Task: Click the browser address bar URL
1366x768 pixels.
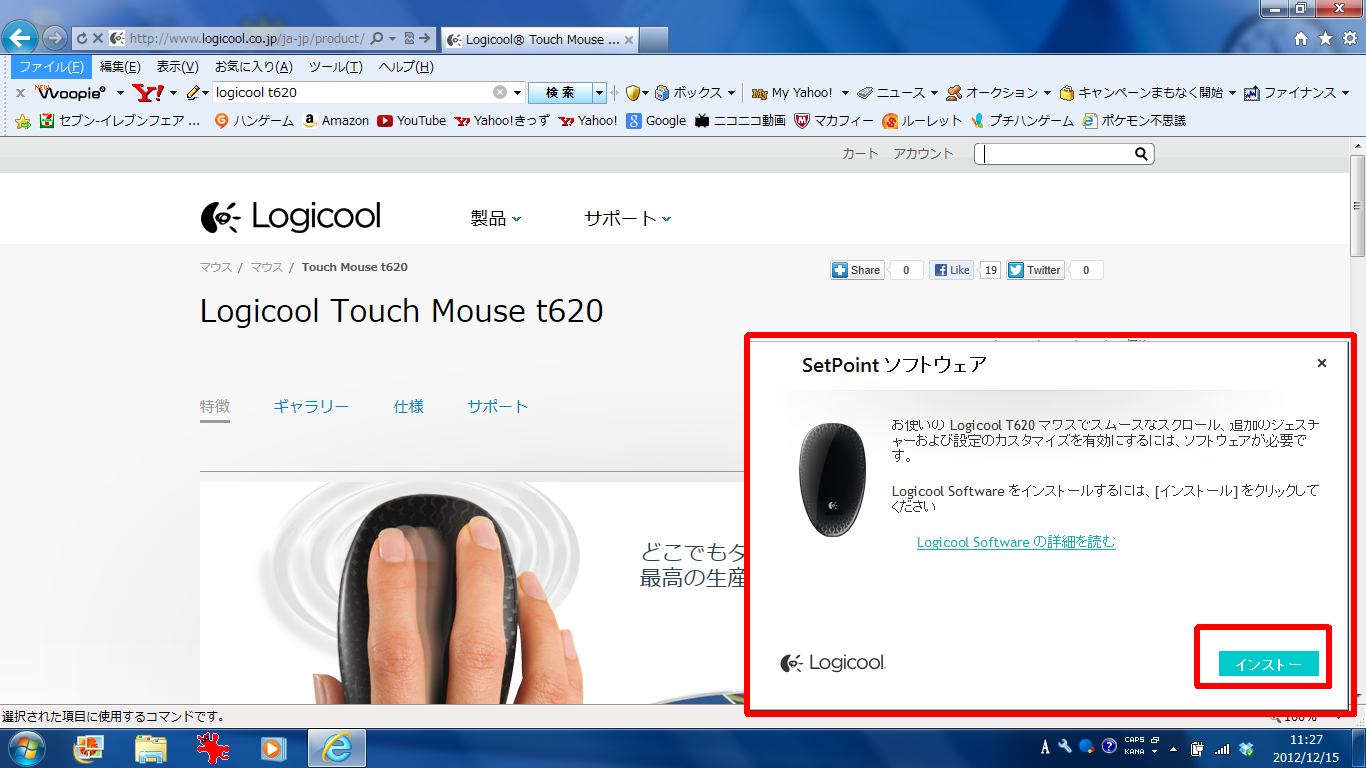Action: (246, 39)
